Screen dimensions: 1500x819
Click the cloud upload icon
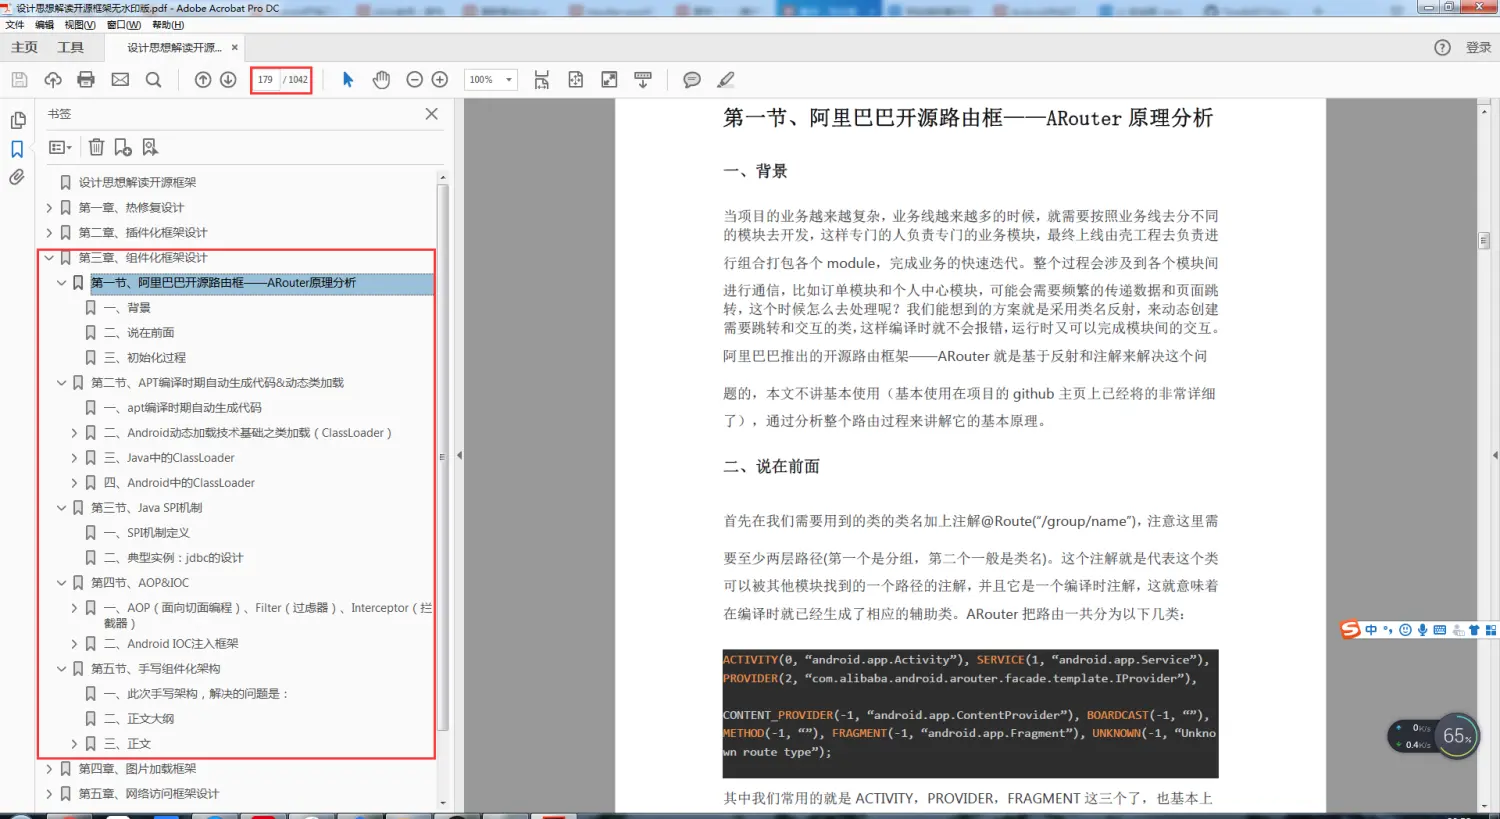[53, 80]
